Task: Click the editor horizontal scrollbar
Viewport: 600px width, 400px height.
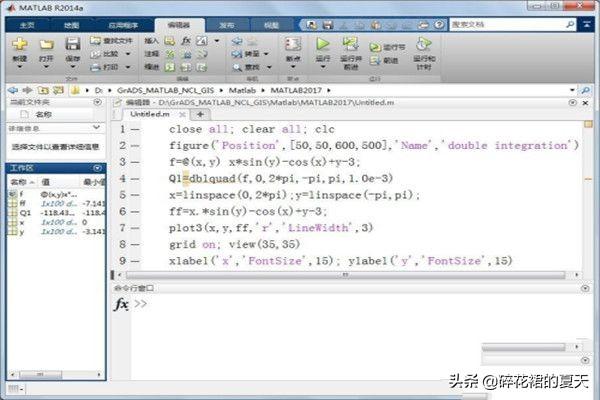Action: pos(345,275)
